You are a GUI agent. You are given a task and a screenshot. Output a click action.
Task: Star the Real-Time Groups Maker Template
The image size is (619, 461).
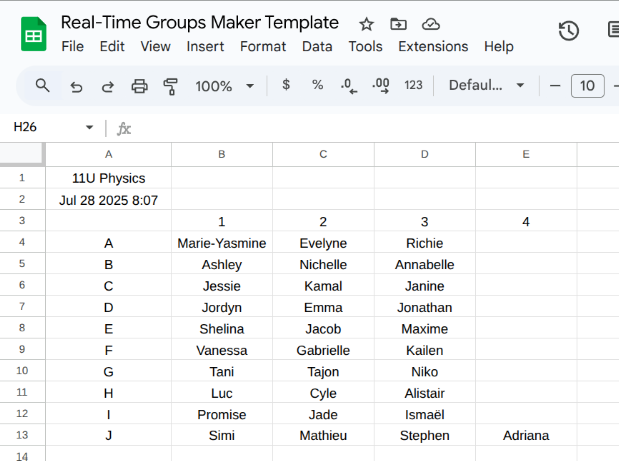(367, 24)
